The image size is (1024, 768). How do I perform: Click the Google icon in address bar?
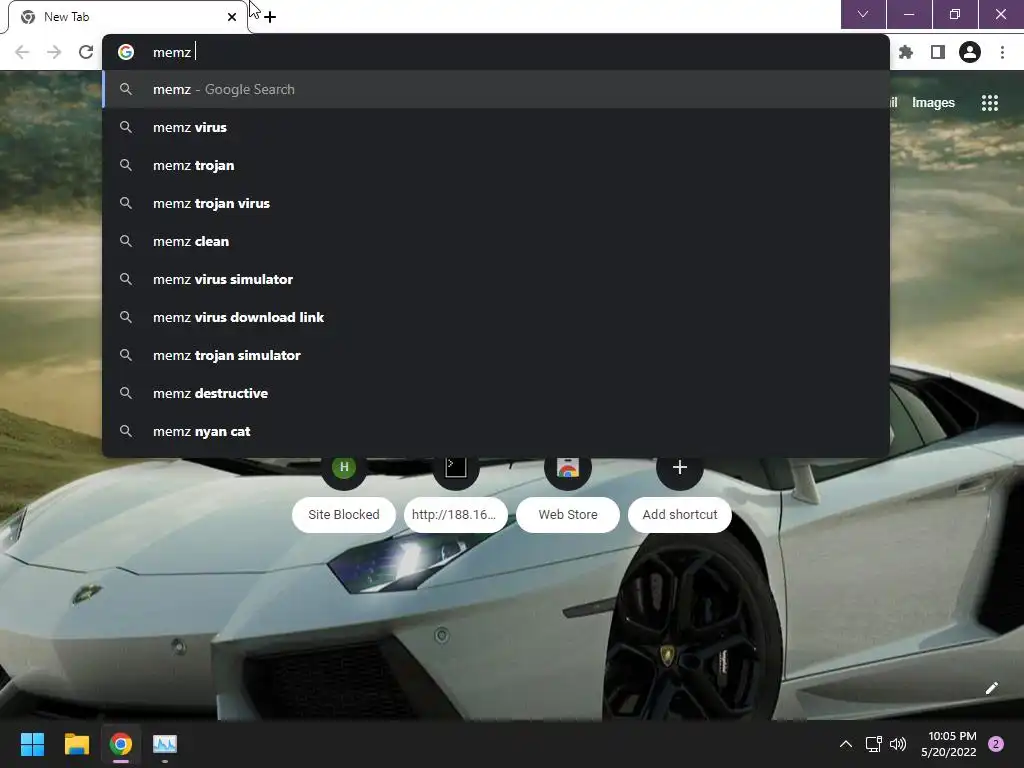click(126, 52)
